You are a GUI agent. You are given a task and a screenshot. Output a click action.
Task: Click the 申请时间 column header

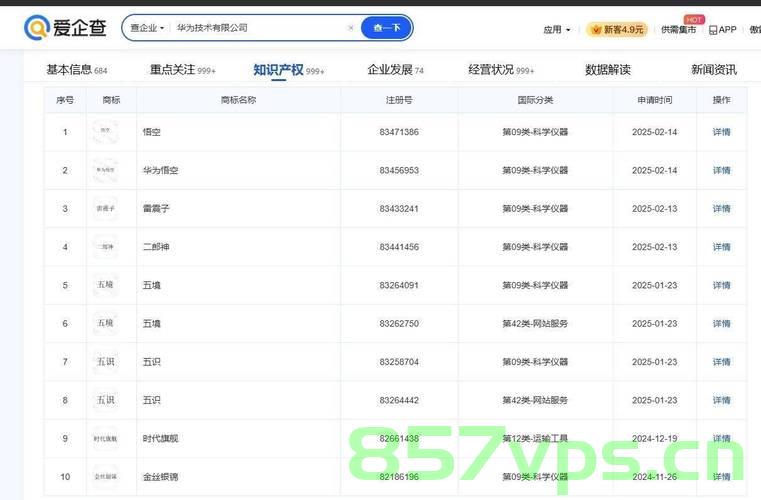click(654, 100)
